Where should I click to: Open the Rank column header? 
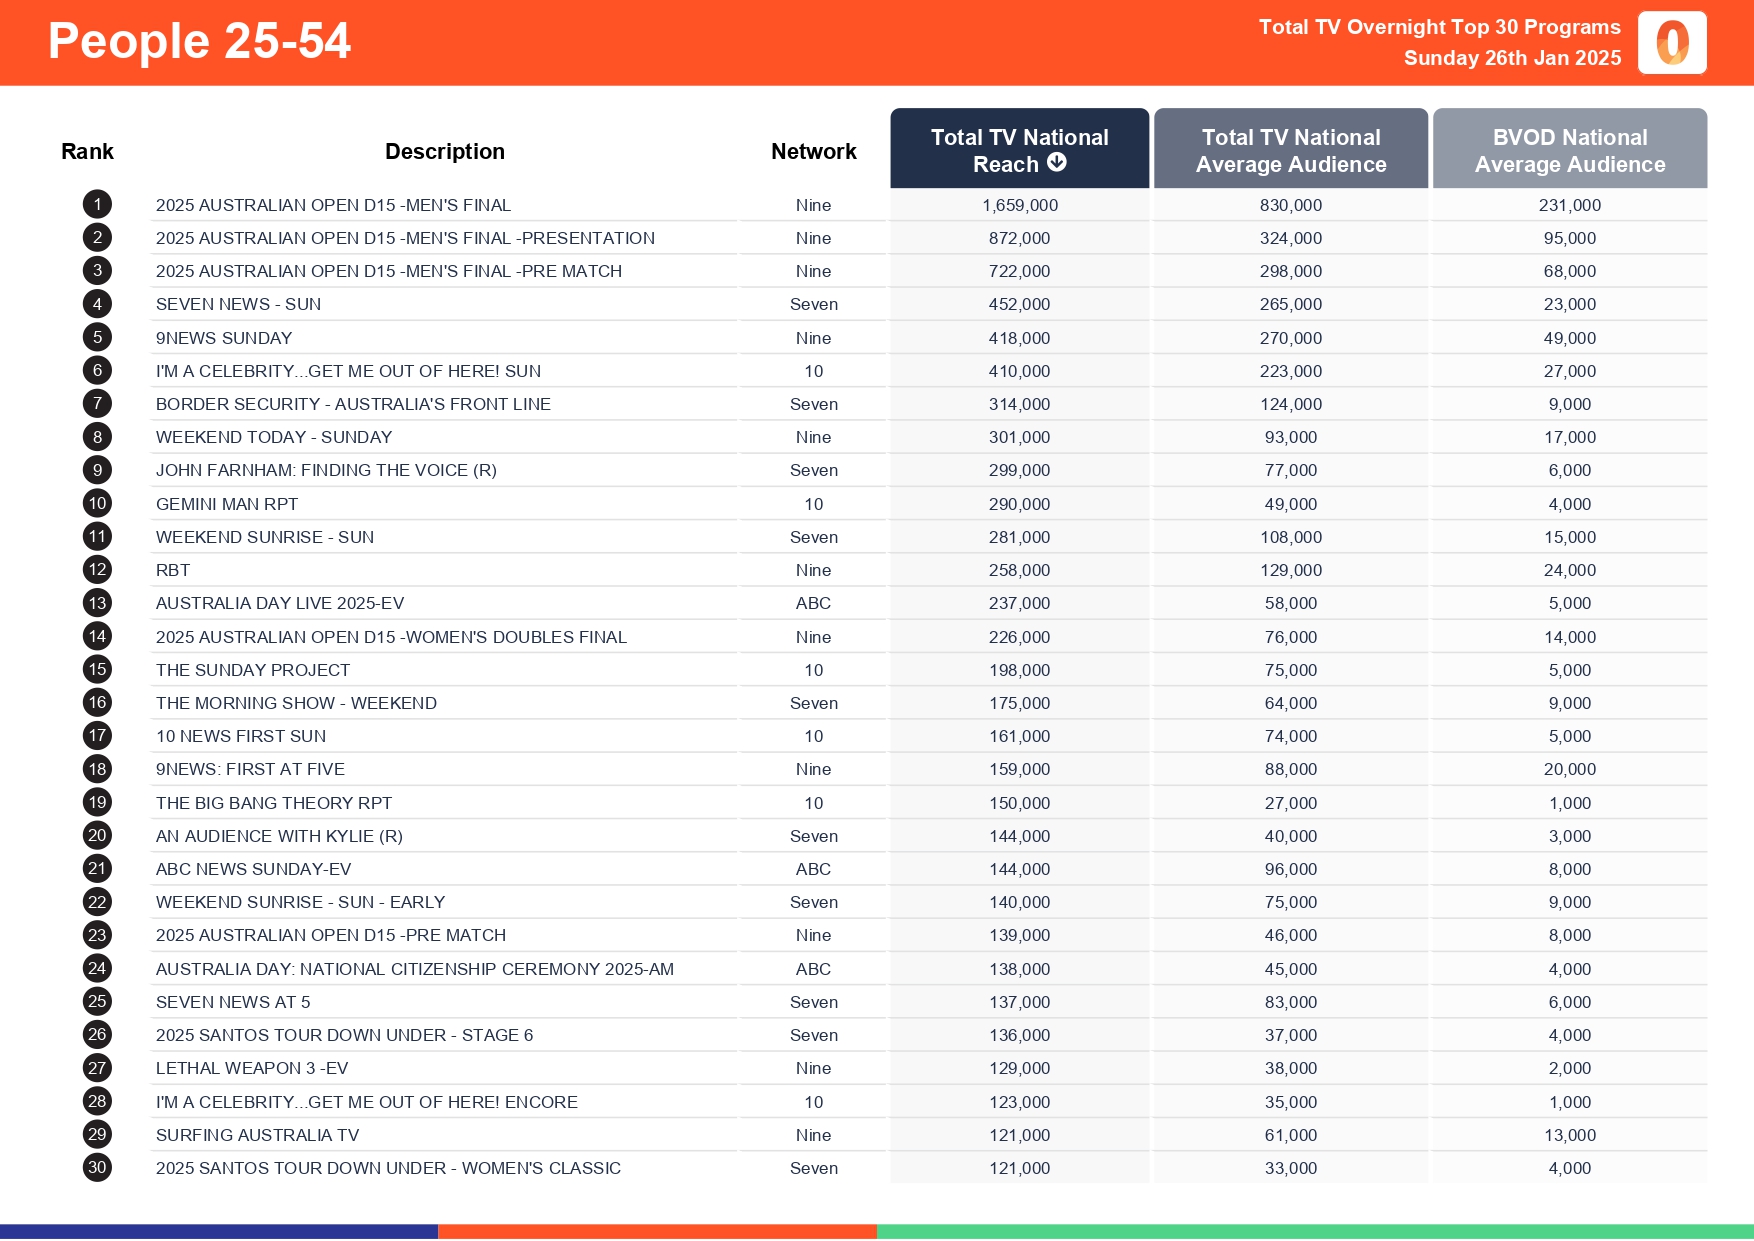click(88, 150)
